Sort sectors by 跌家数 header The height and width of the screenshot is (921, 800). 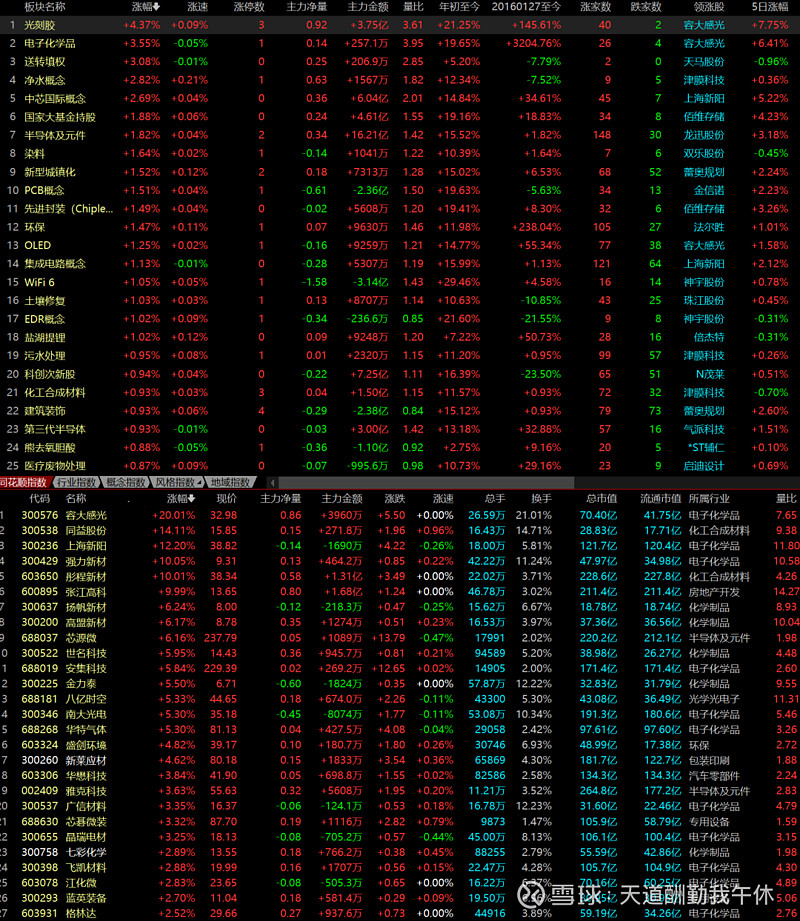pos(646,7)
